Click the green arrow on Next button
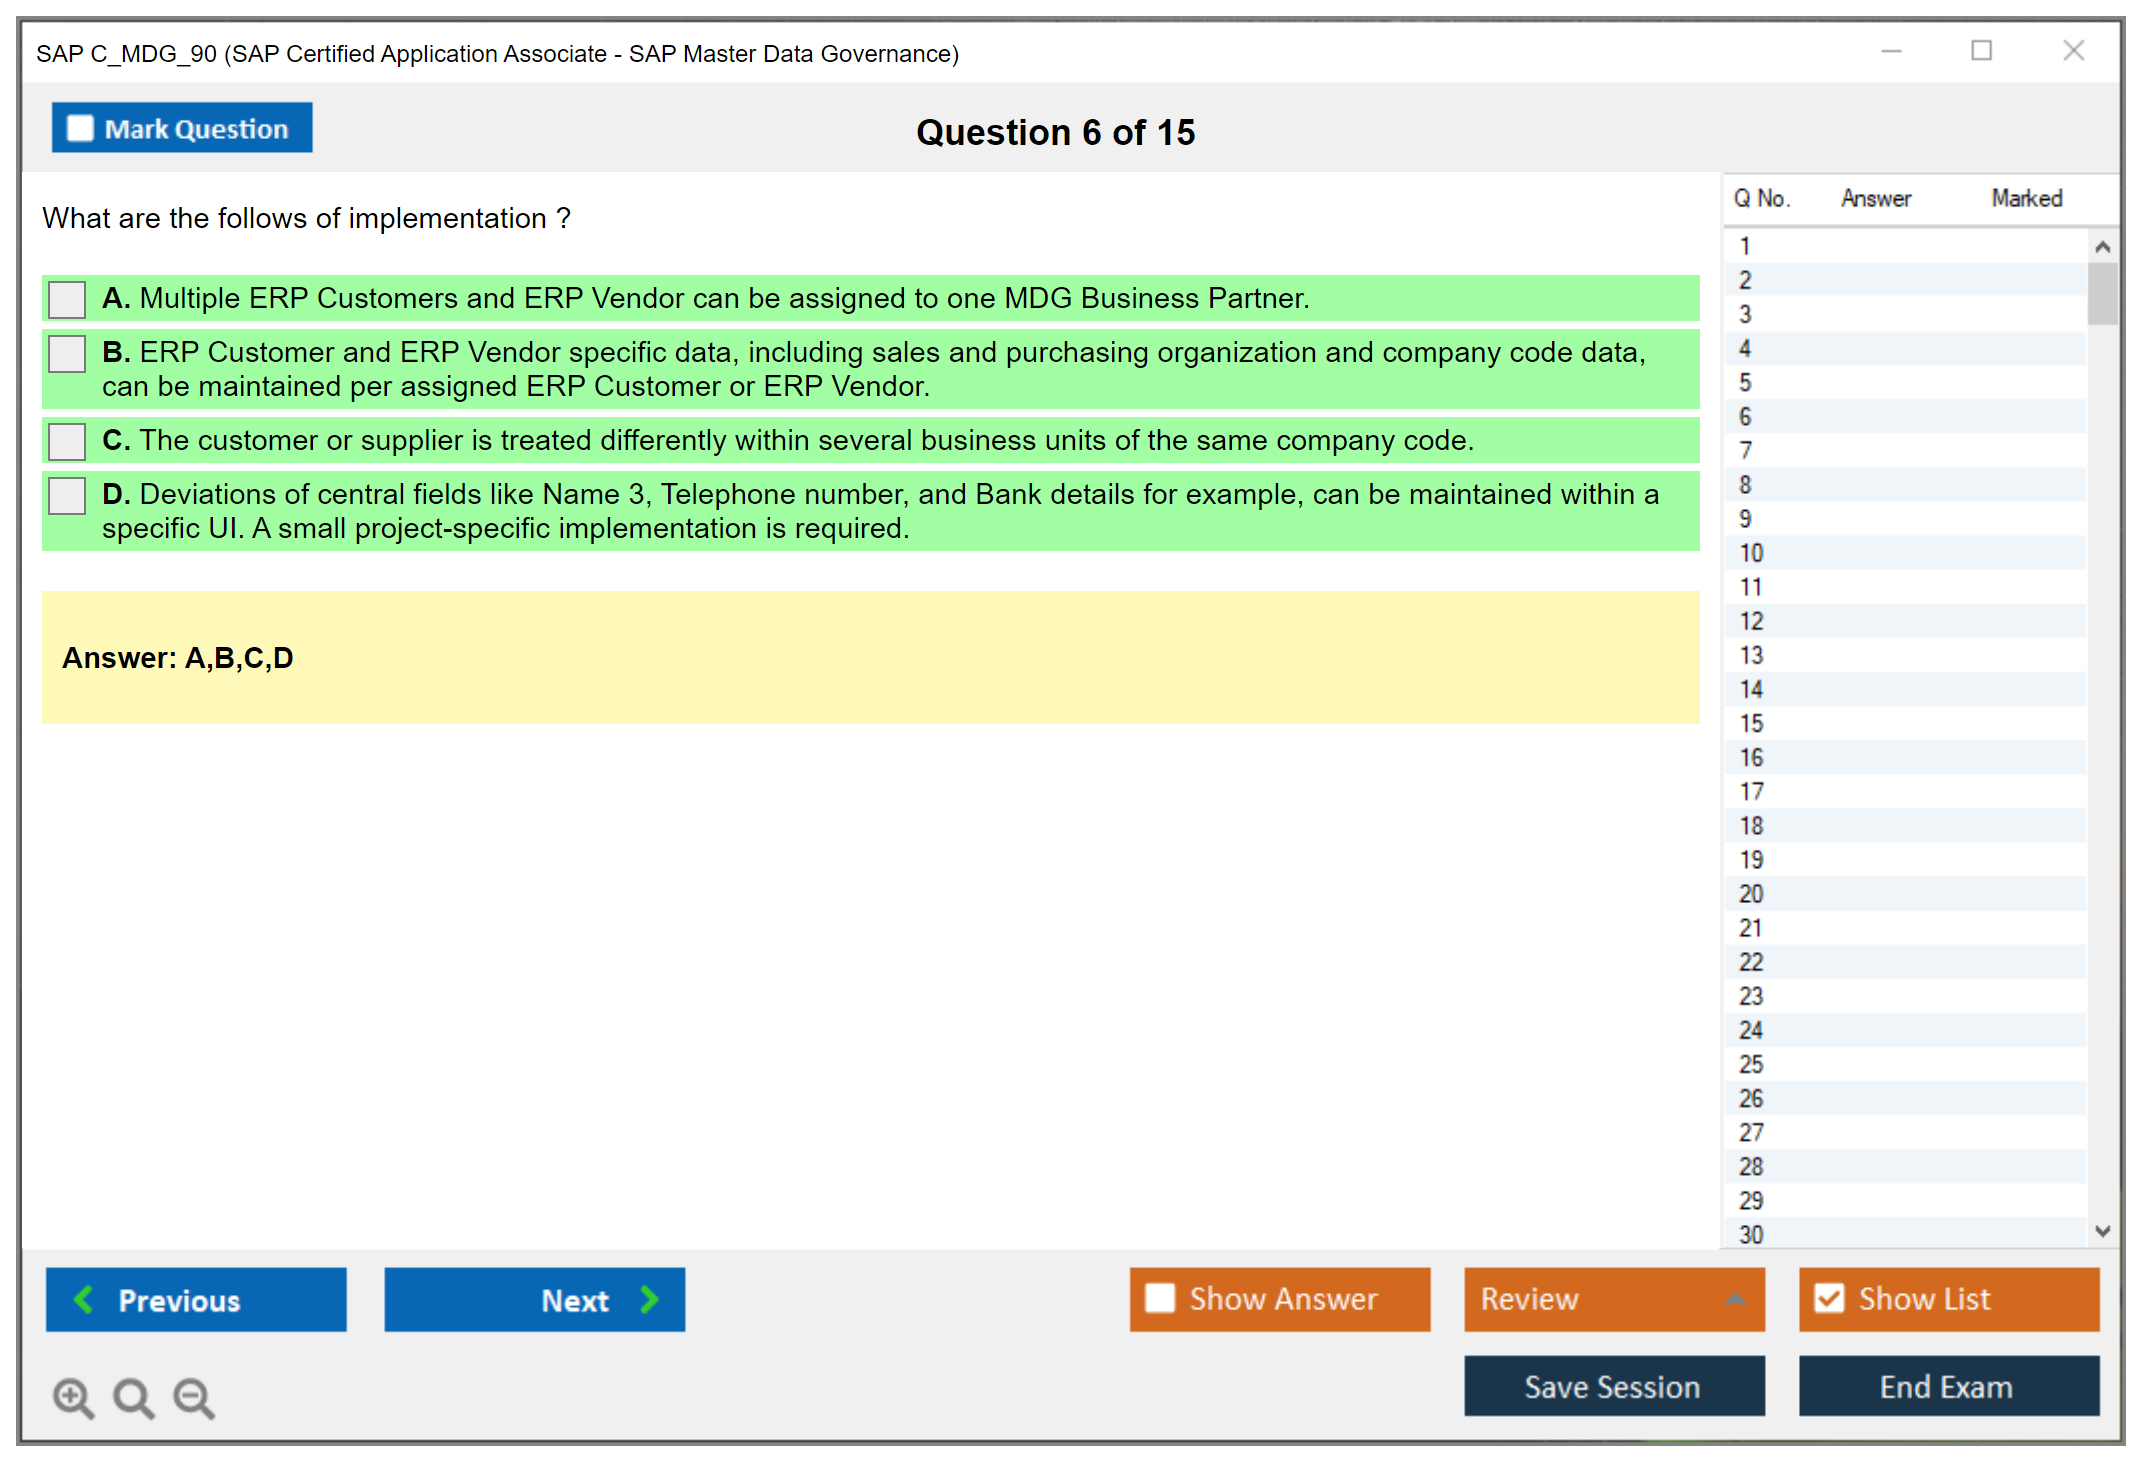The height and width of the screenshot is (1470, 2150). (649, 1299)
